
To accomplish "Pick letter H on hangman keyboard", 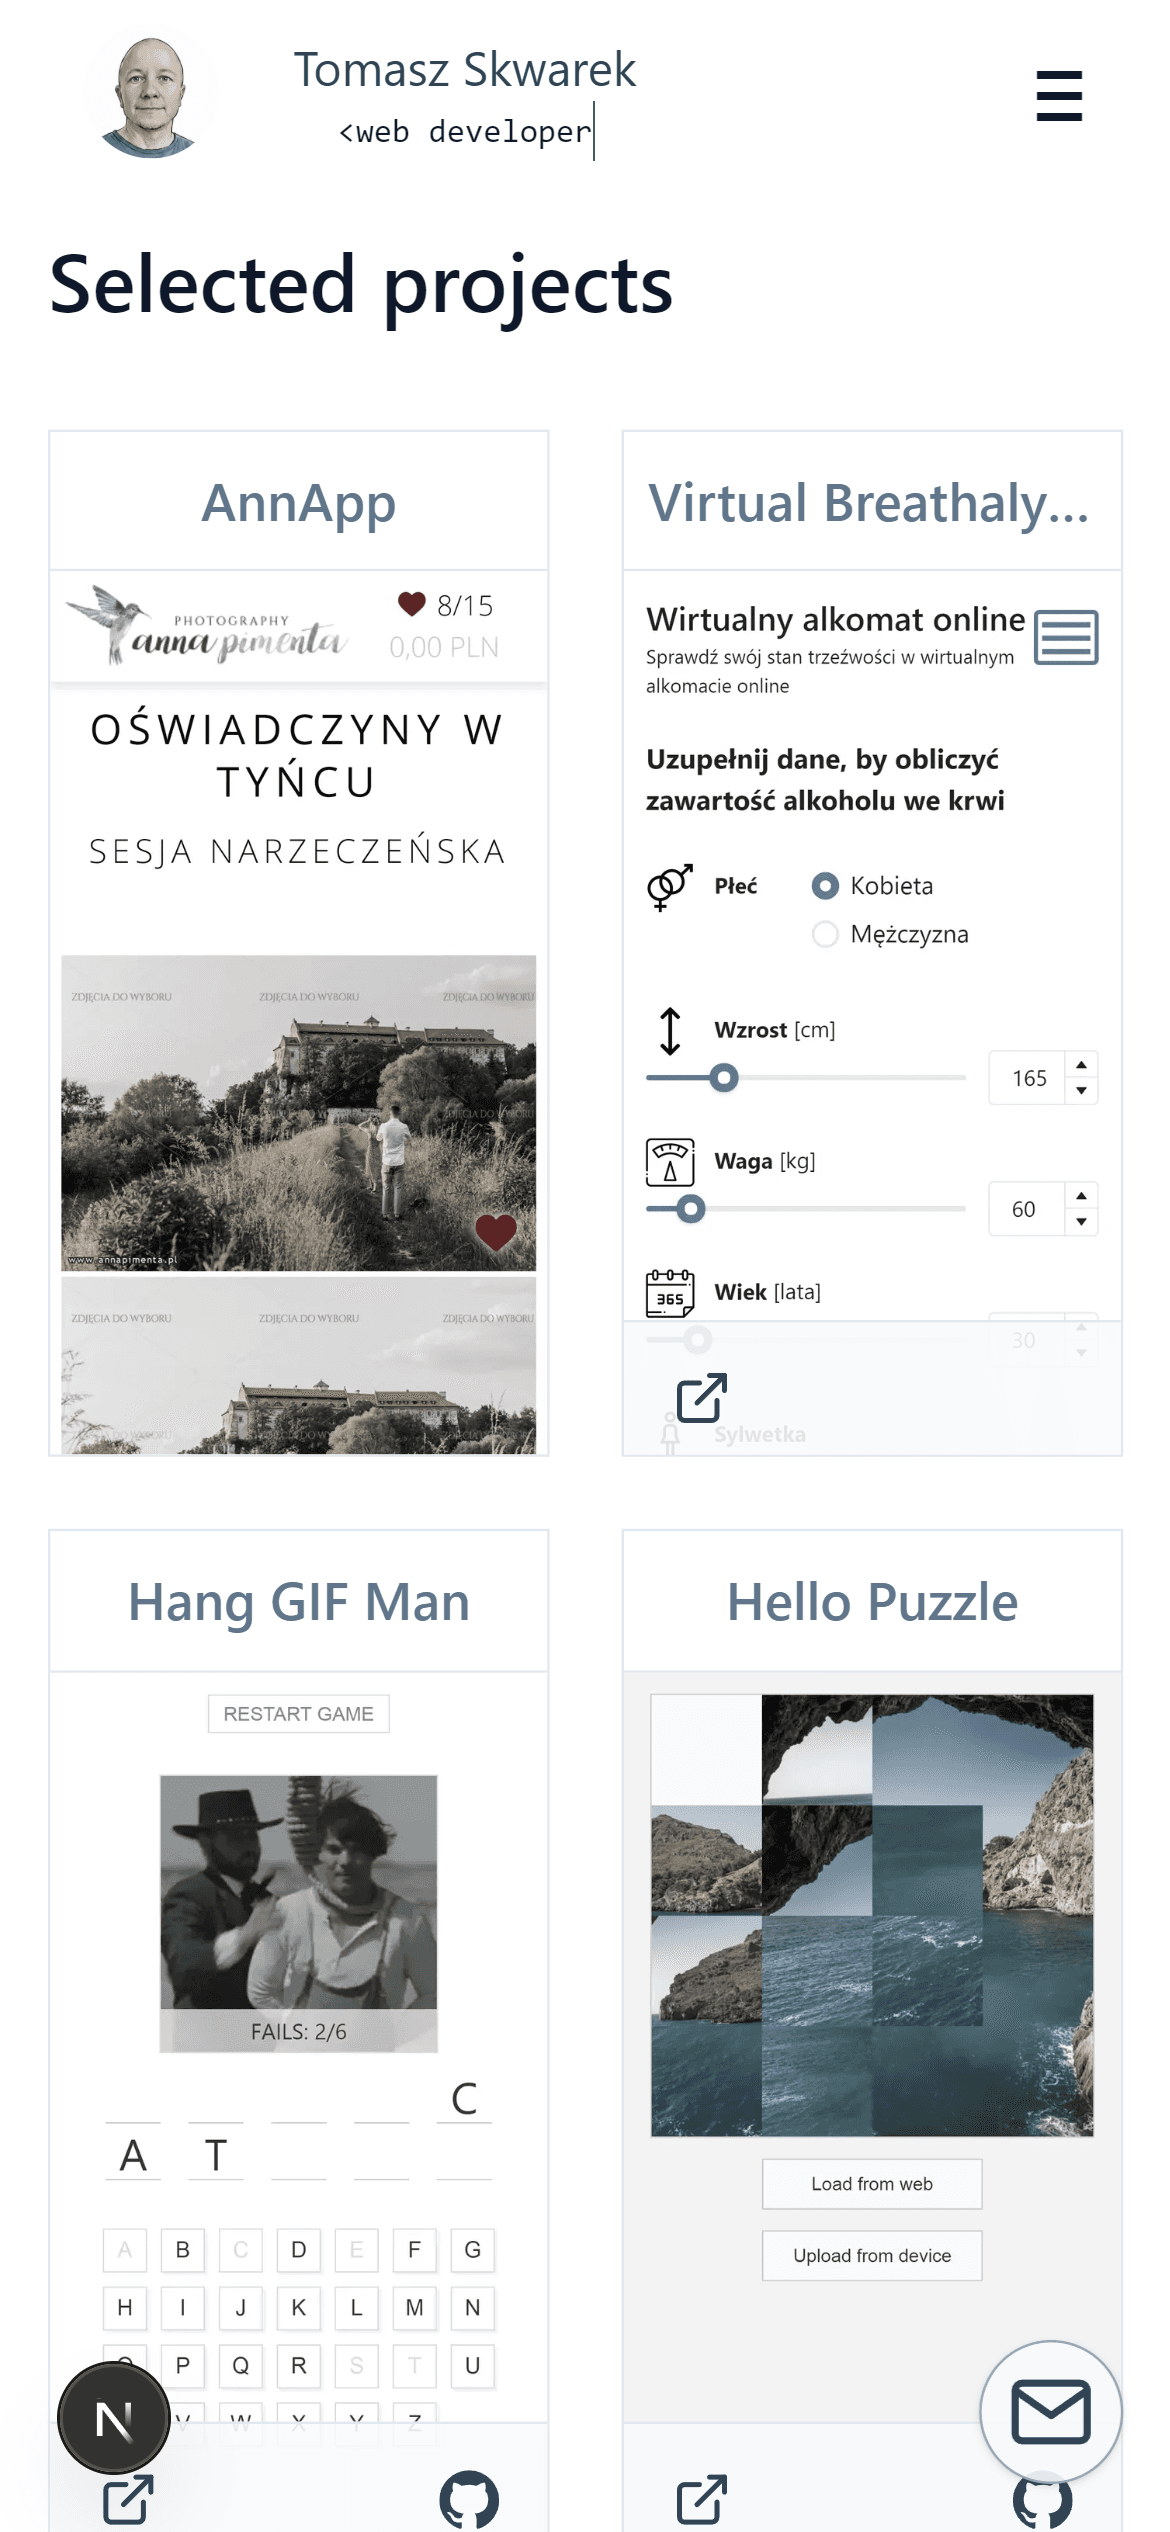I will click(125, 2308).
